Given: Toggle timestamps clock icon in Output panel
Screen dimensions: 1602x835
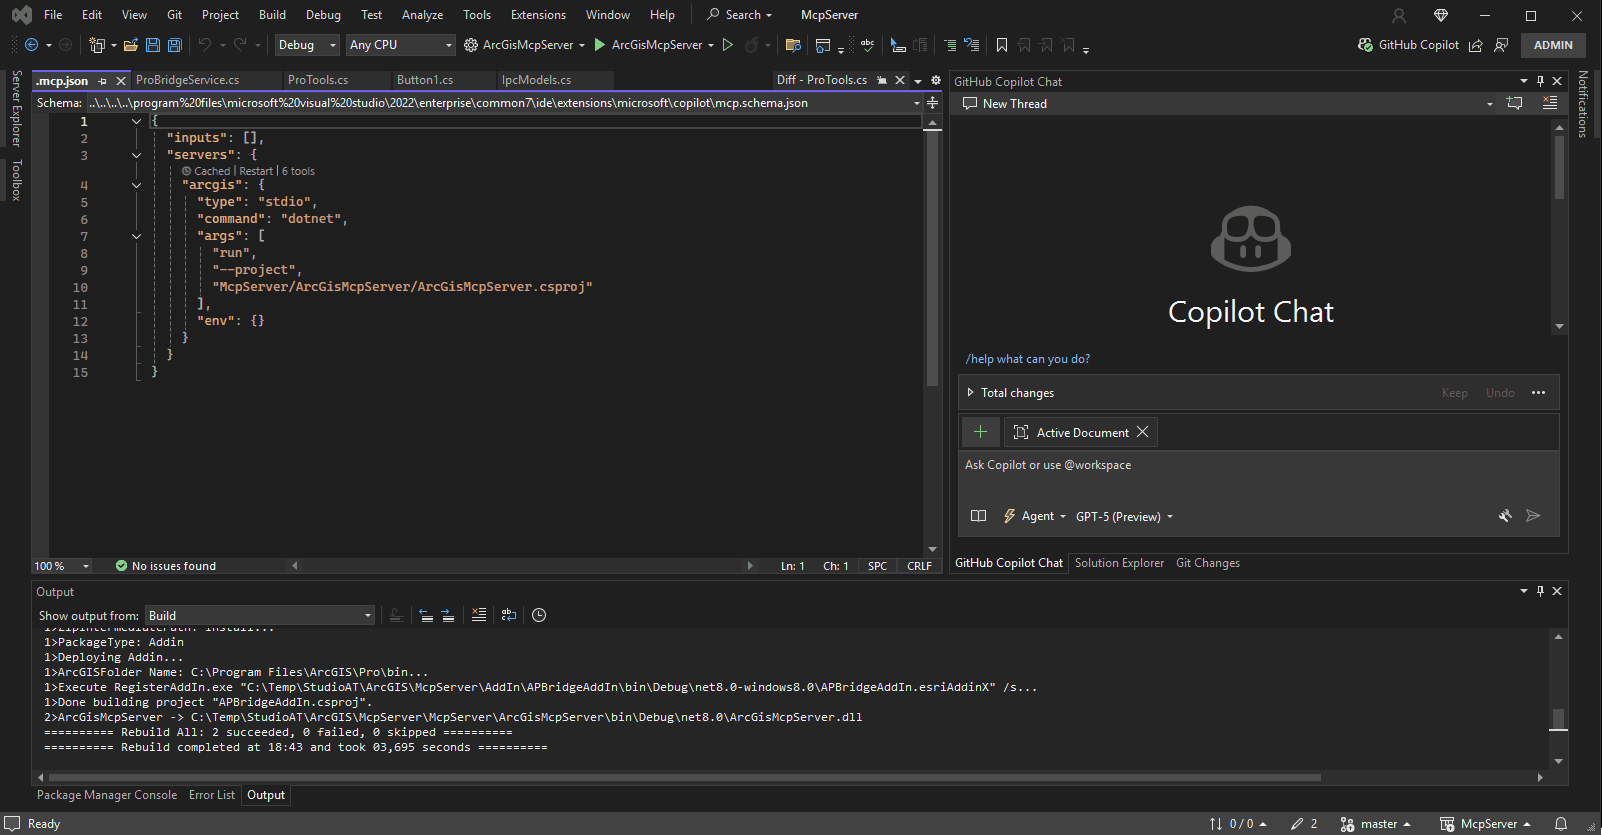Looking at the screenshot, I should pos(539,615).
